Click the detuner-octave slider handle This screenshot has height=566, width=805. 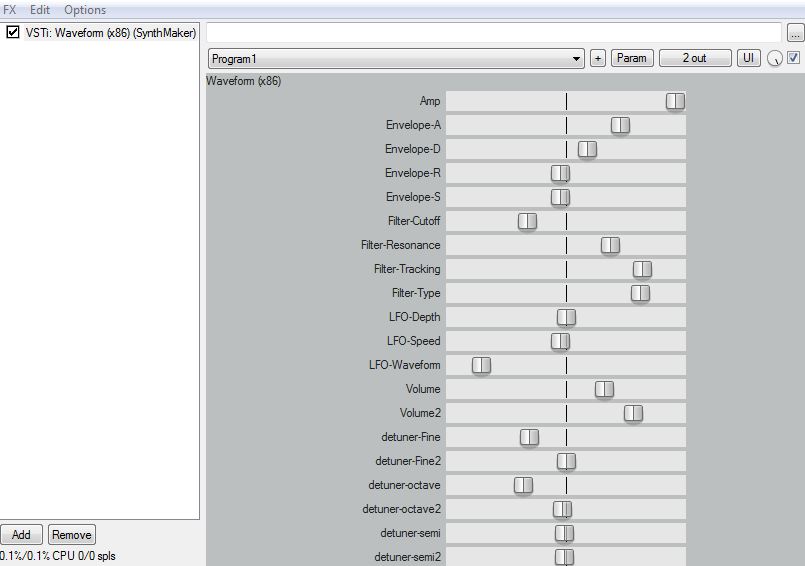click(x=523, y=485)
